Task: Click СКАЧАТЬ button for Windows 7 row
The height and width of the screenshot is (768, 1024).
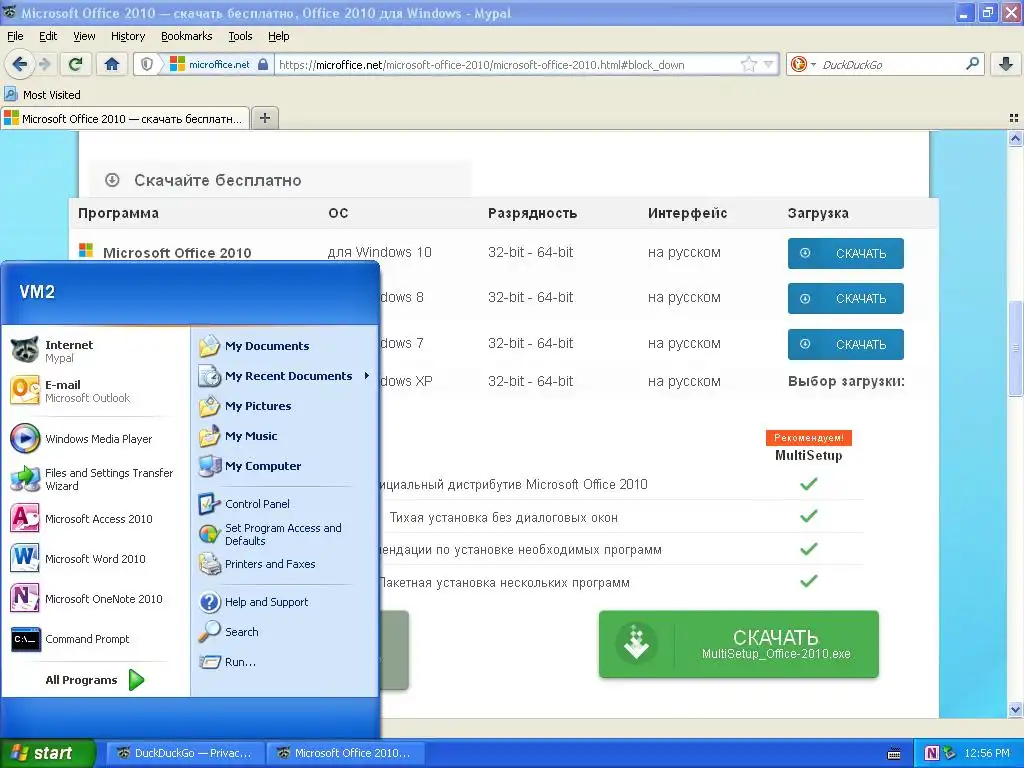Action: [845, 344]
